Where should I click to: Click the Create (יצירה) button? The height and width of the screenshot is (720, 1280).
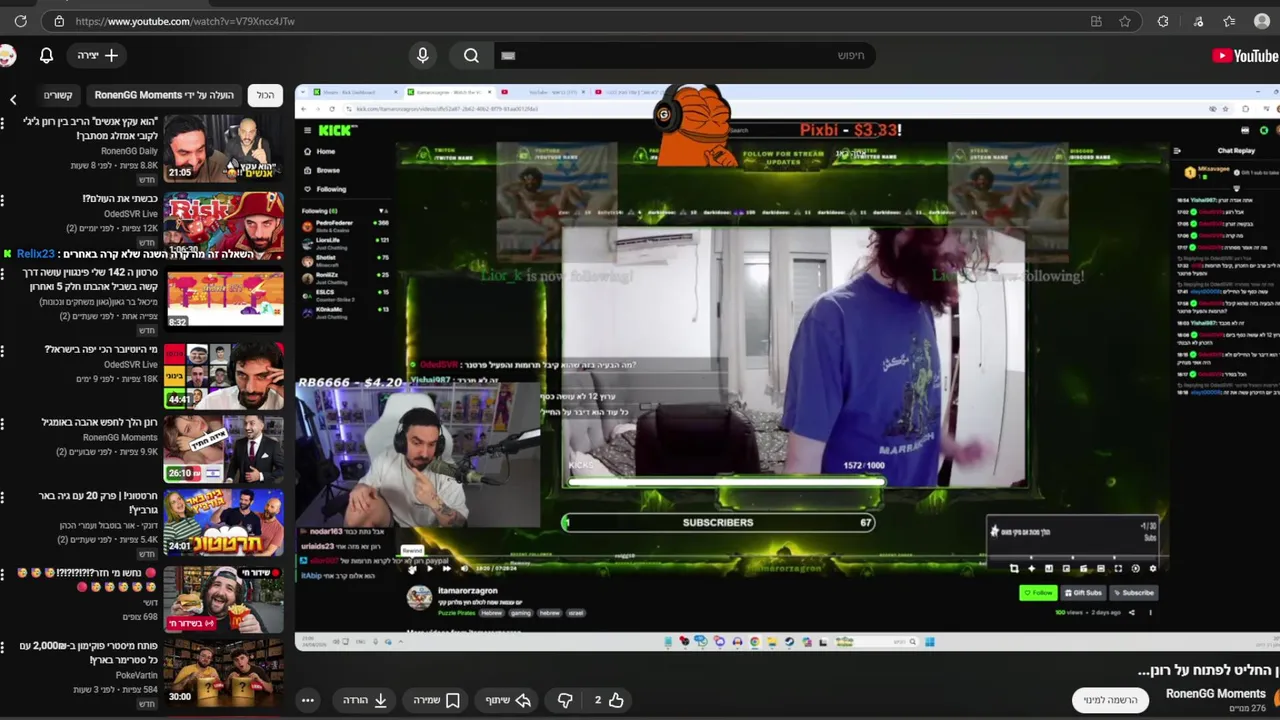tap(98, 56)
